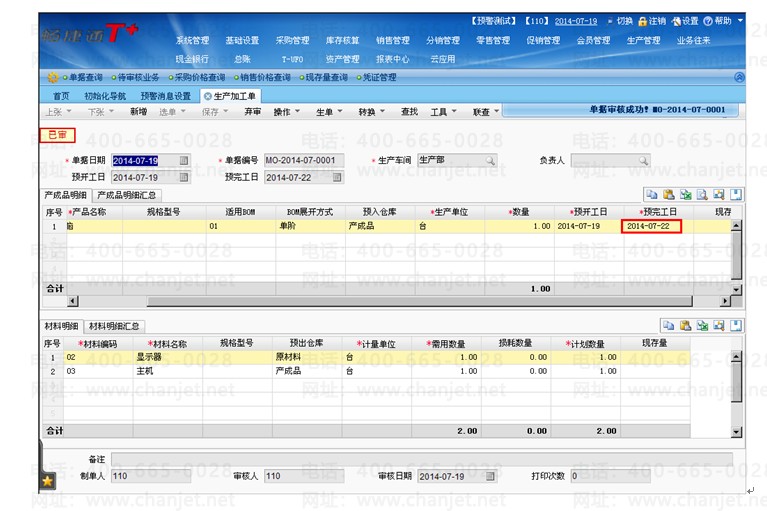Open the 工具 dropdown in toolbar
The height and width of the screenshot is (511, 767).
(x=443, y=112)
